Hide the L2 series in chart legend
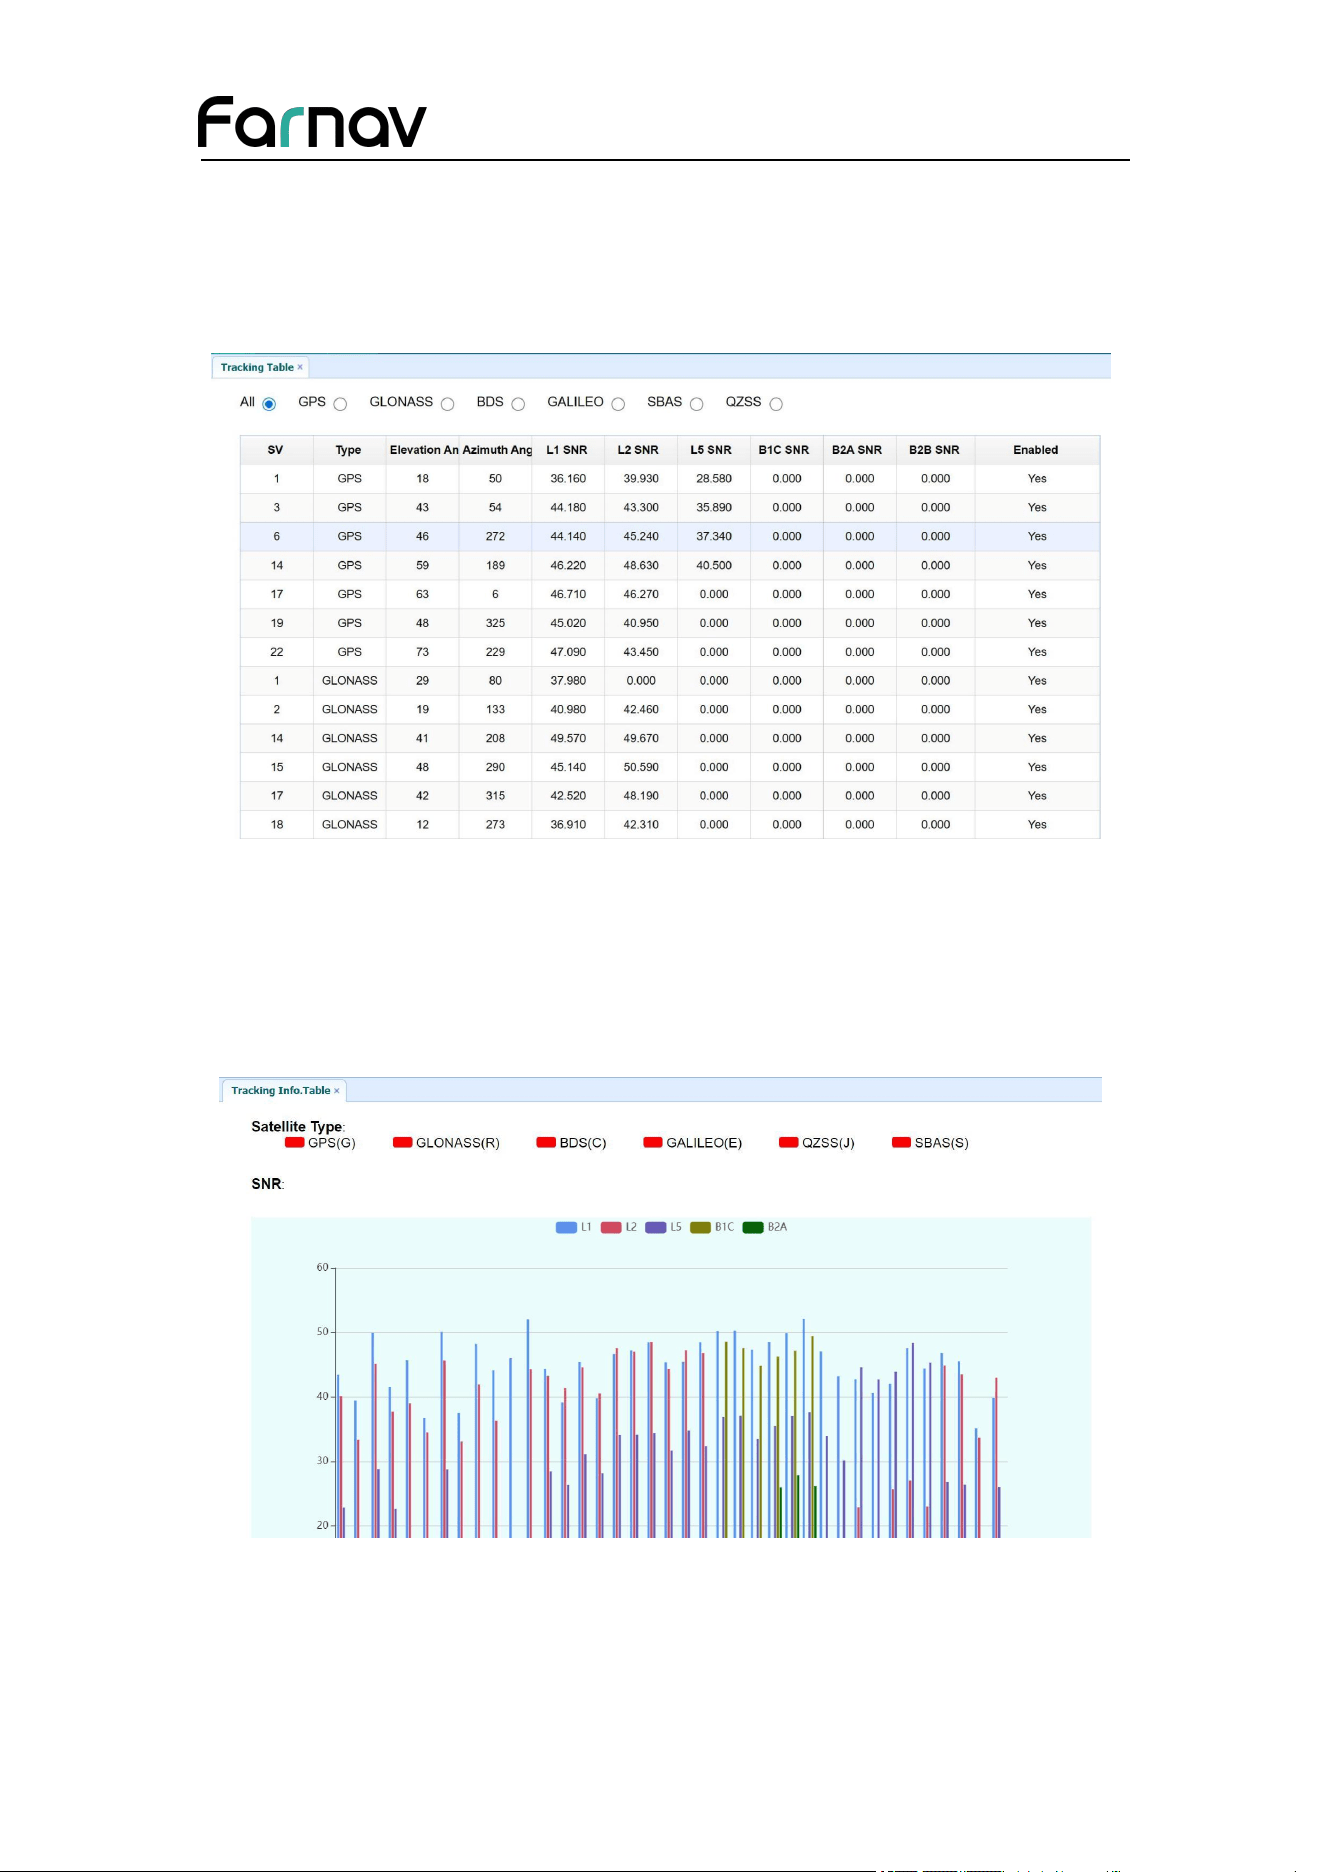The image size is (1324, 1872). (619, 1227)
